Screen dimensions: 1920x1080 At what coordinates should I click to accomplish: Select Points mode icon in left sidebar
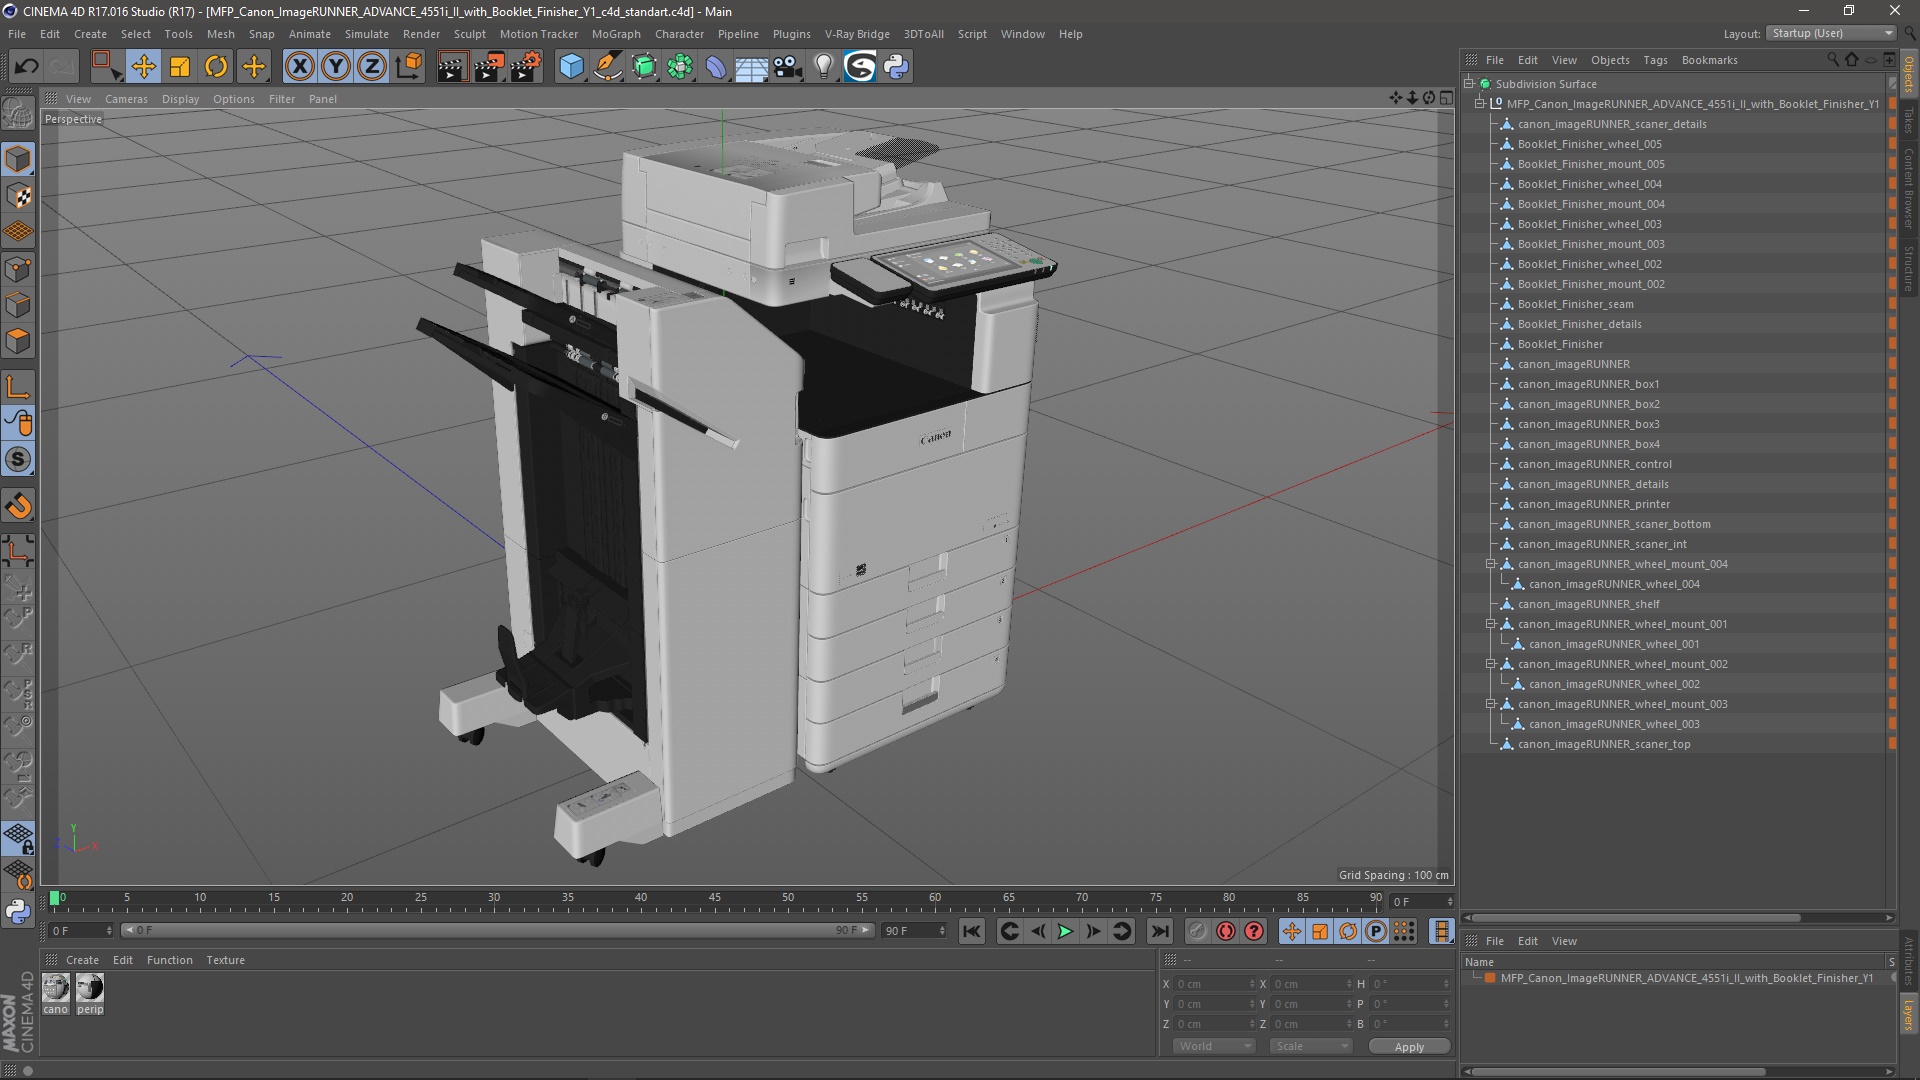pyautogui.click(x=18, y=268)
